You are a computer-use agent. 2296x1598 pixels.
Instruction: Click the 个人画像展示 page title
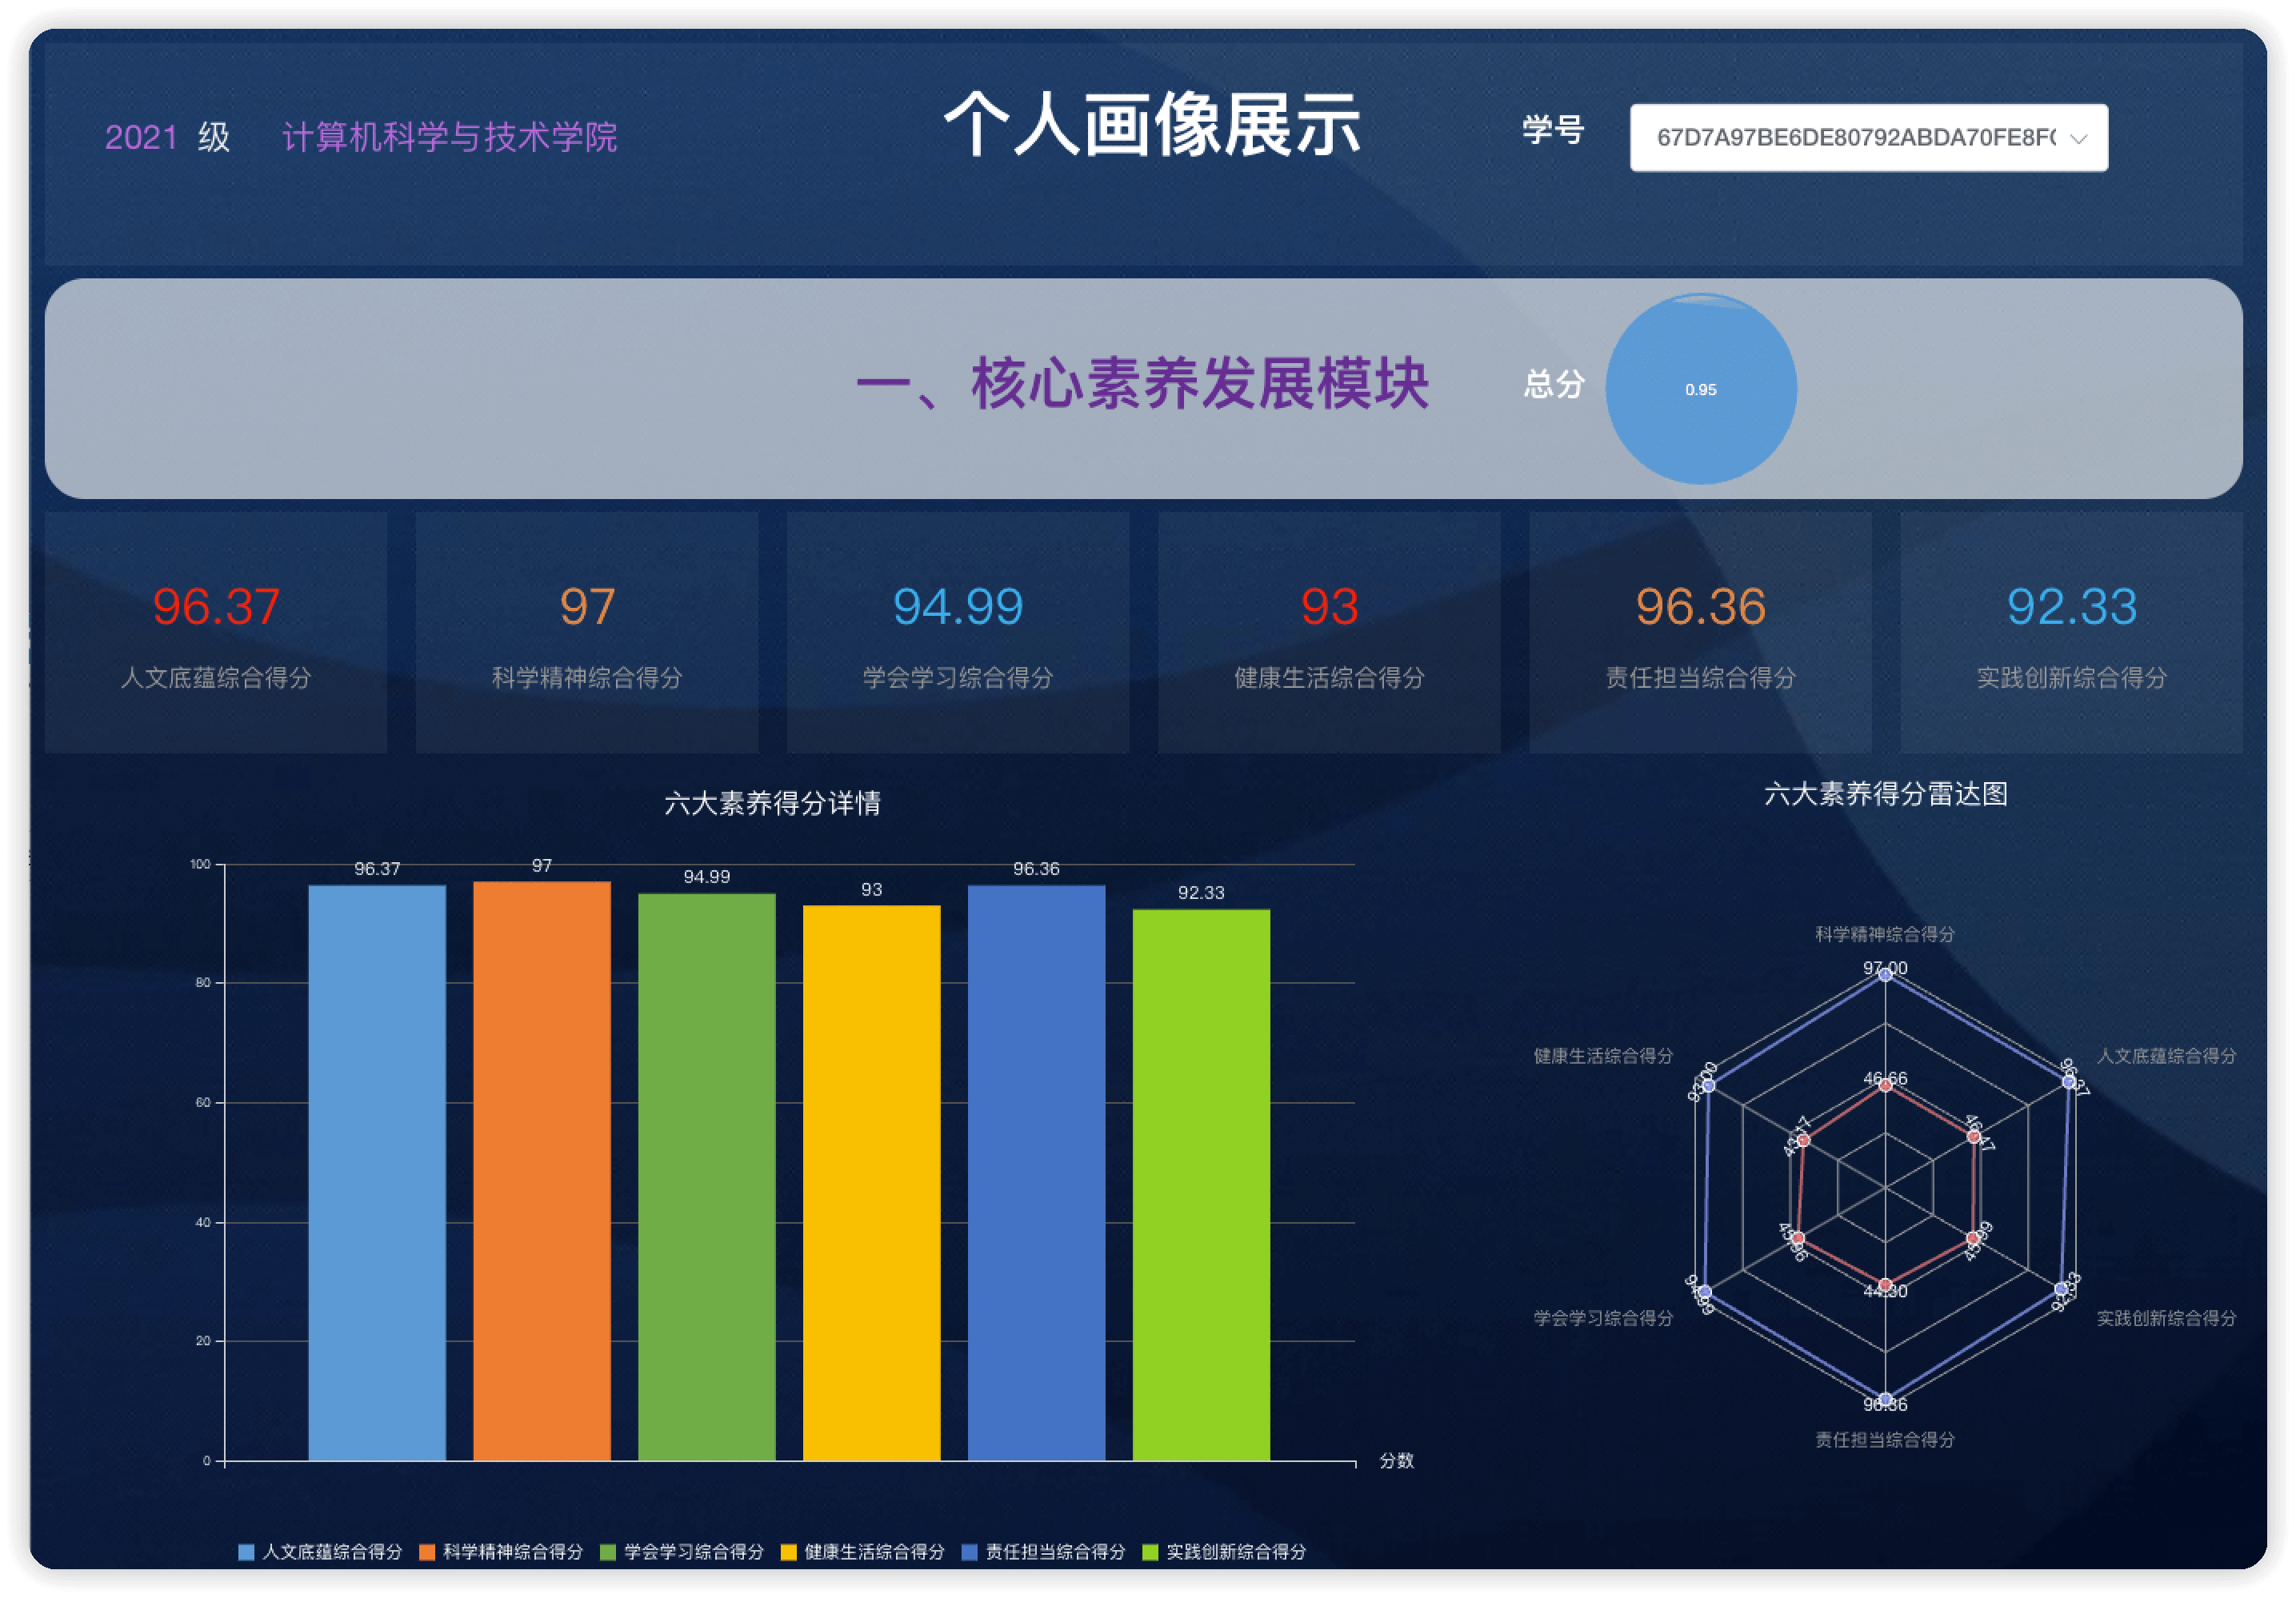1152,125
